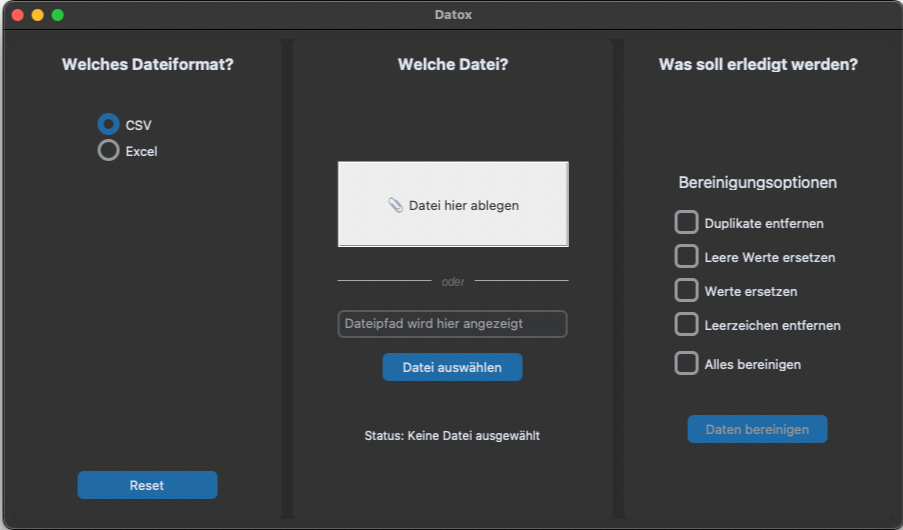Viewport: 903px width, 530px height.
Task: Click the divider between format and file panels
Action: point(286,278)
